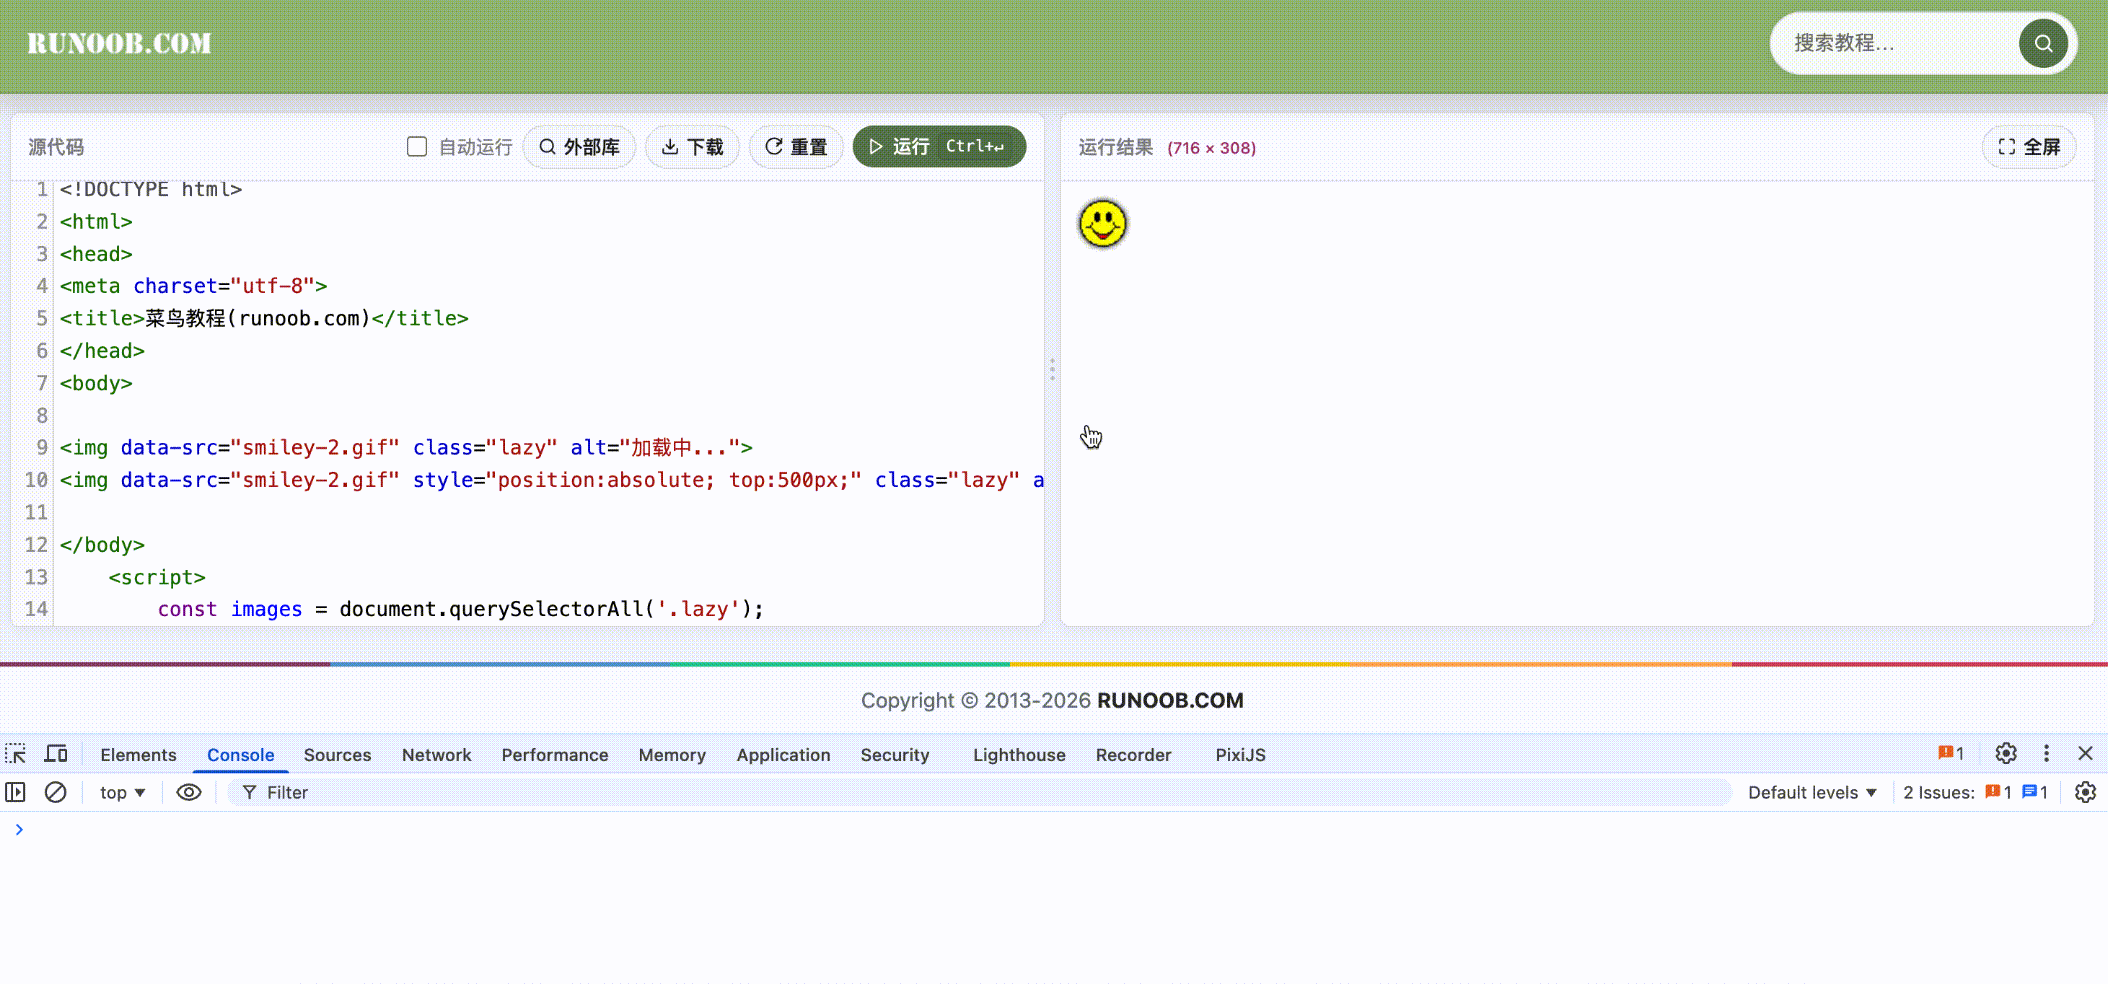Open console settings gear icon
This screenshot has height=984, width=2108.
[x=2085, y=792]
